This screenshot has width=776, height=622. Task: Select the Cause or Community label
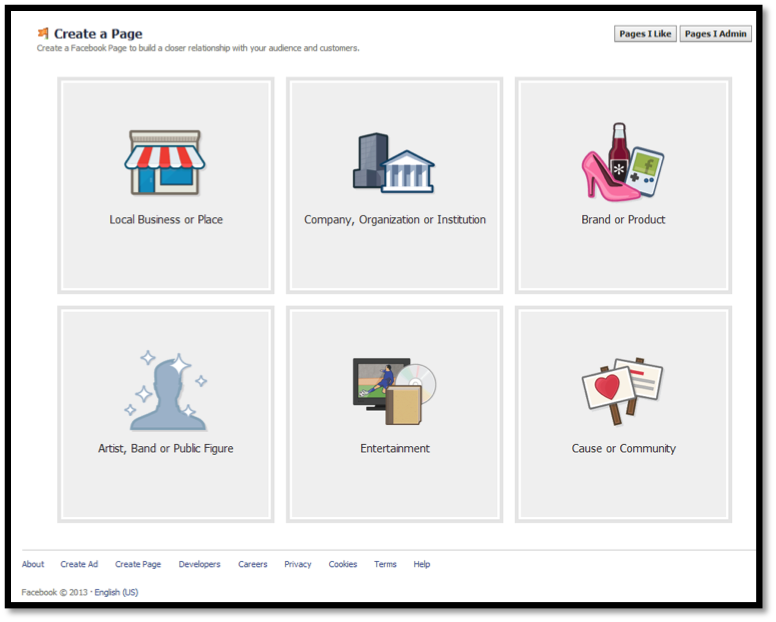624,448
